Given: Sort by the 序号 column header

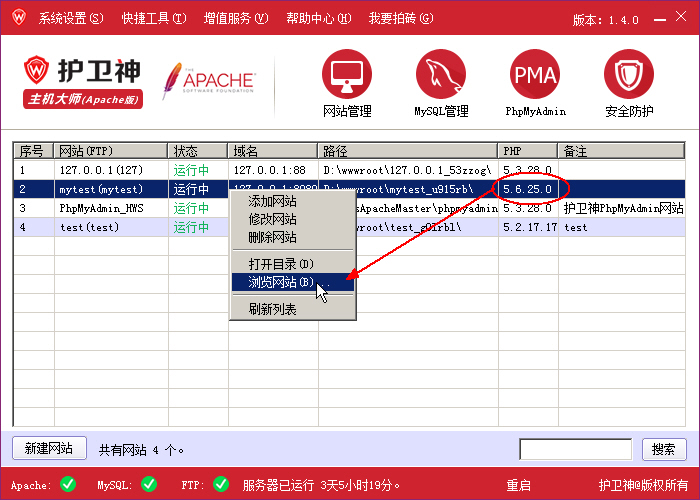Looking at the screenshot, I should click(33, 151).
